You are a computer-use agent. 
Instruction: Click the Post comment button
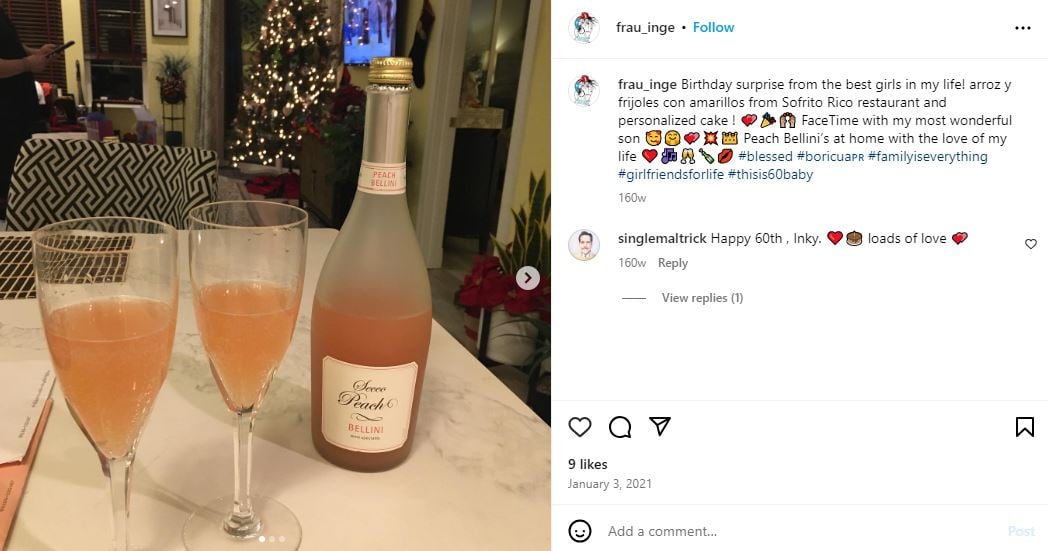pyautogui.click(x=1021, y=531)
